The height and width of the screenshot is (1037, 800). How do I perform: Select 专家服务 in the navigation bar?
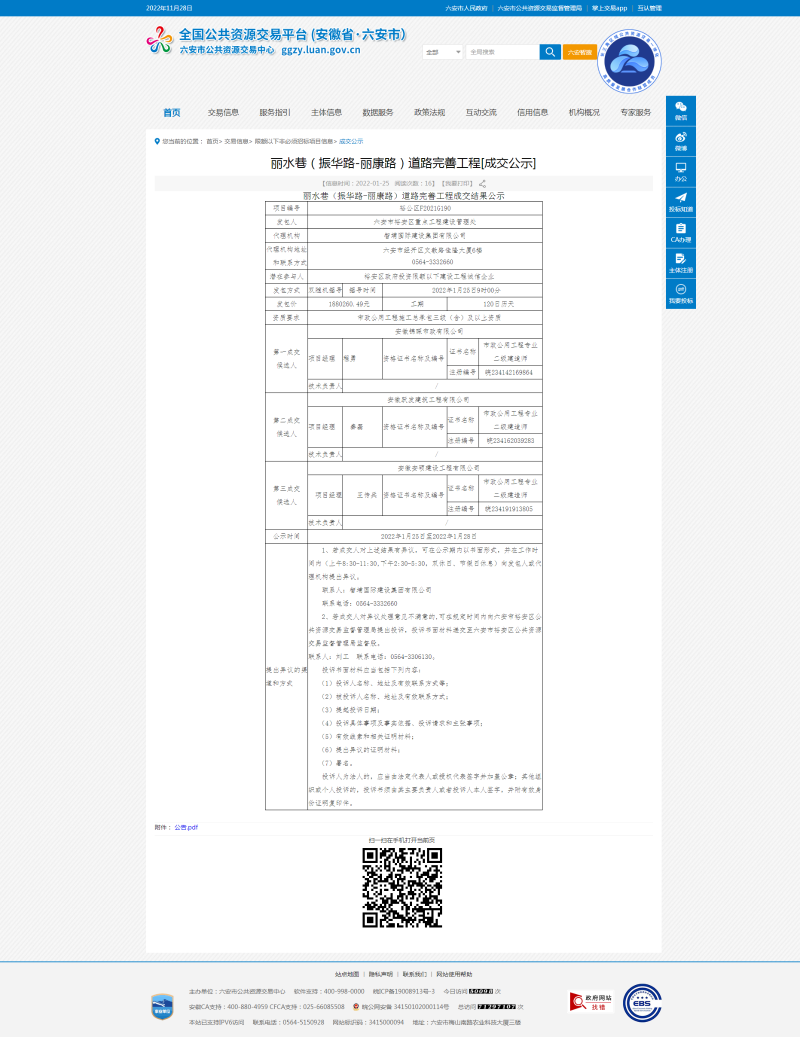click(x=635, y=113)
